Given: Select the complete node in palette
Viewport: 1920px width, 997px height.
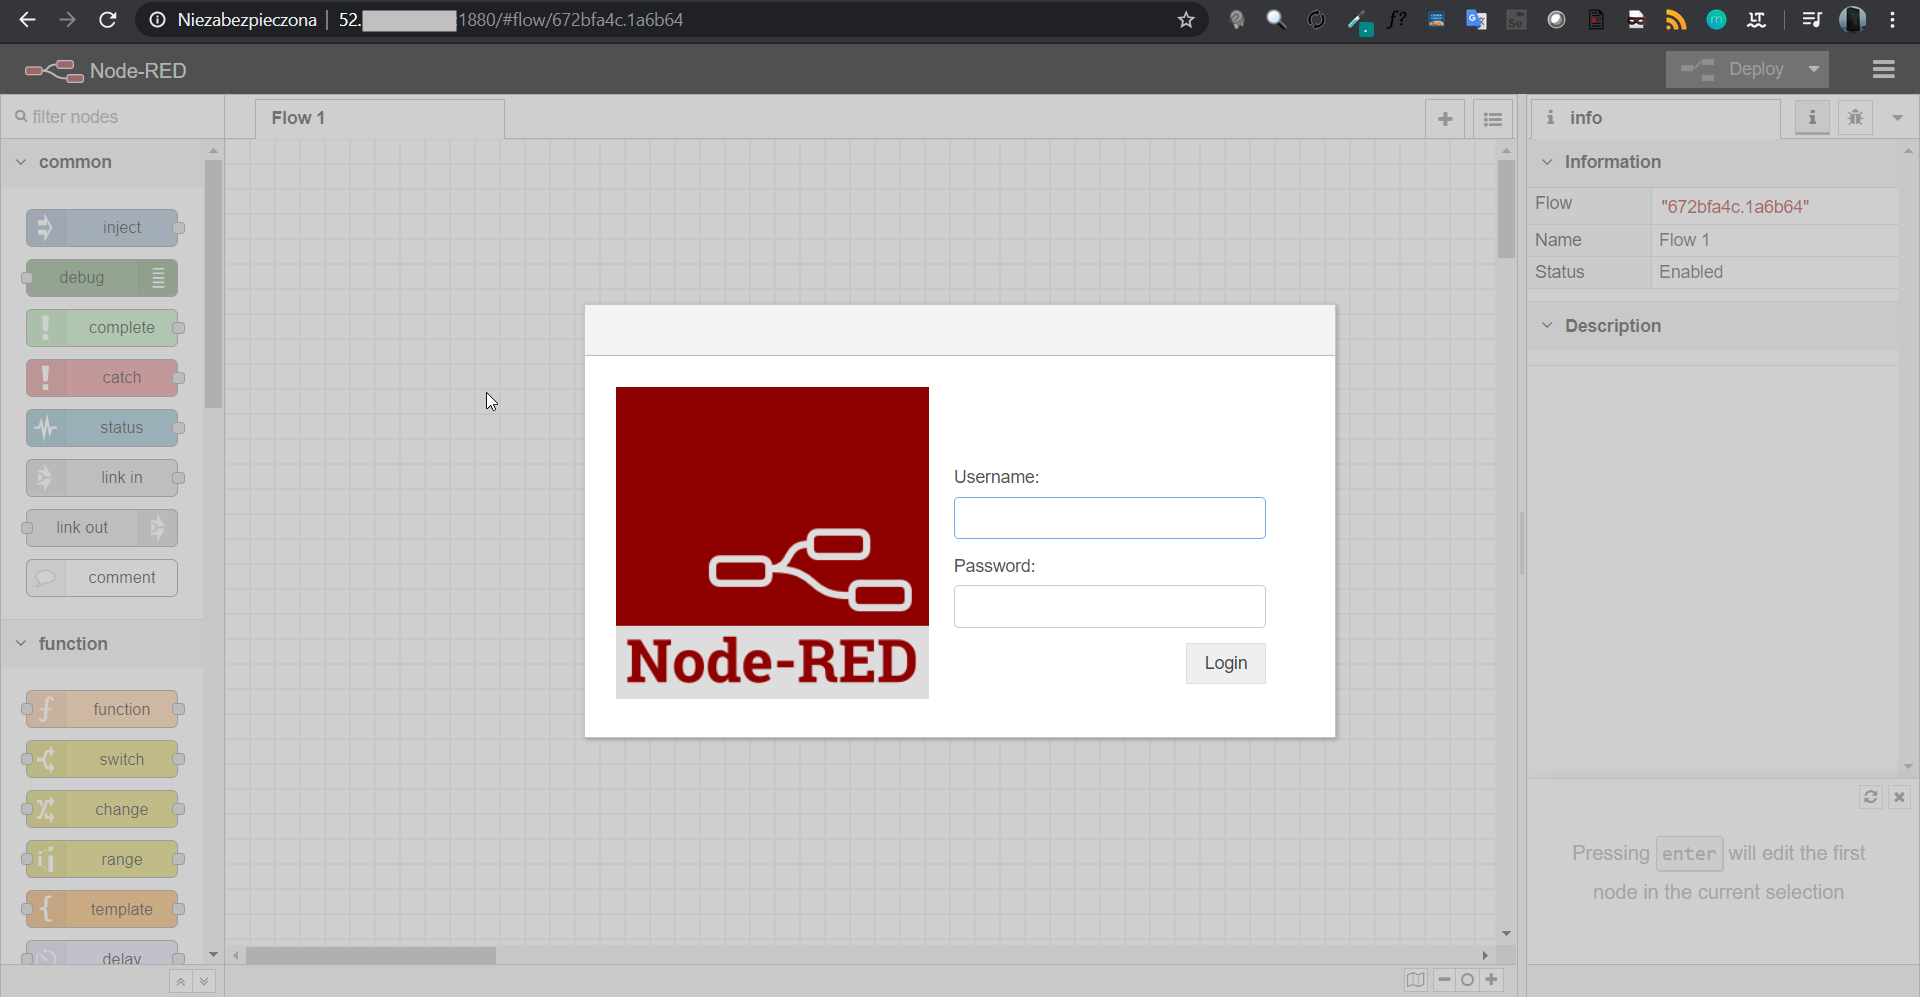Looking at the screenshot, I should click(x=102, y=328).
